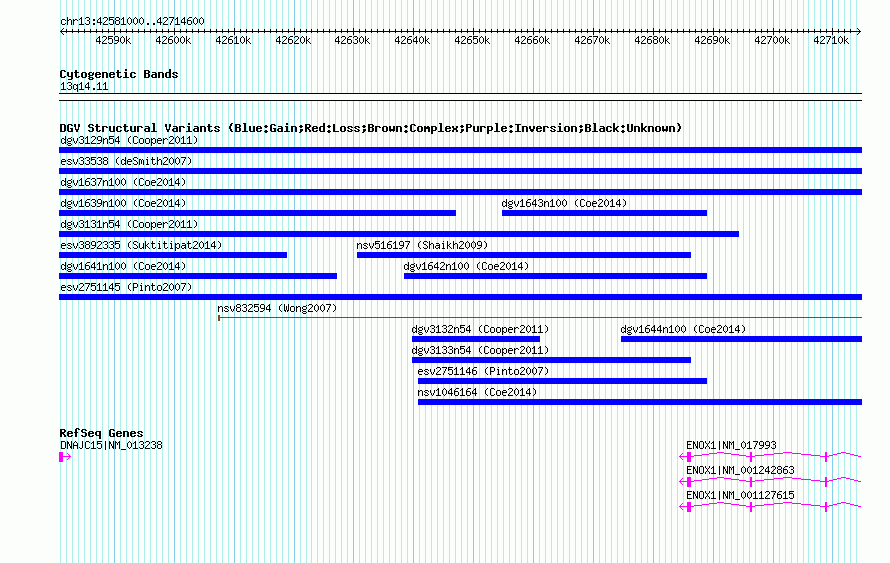Click the blue gain bar under dgv3129n54
This screenshot has width=890, height=563.
tap(460, 150)
